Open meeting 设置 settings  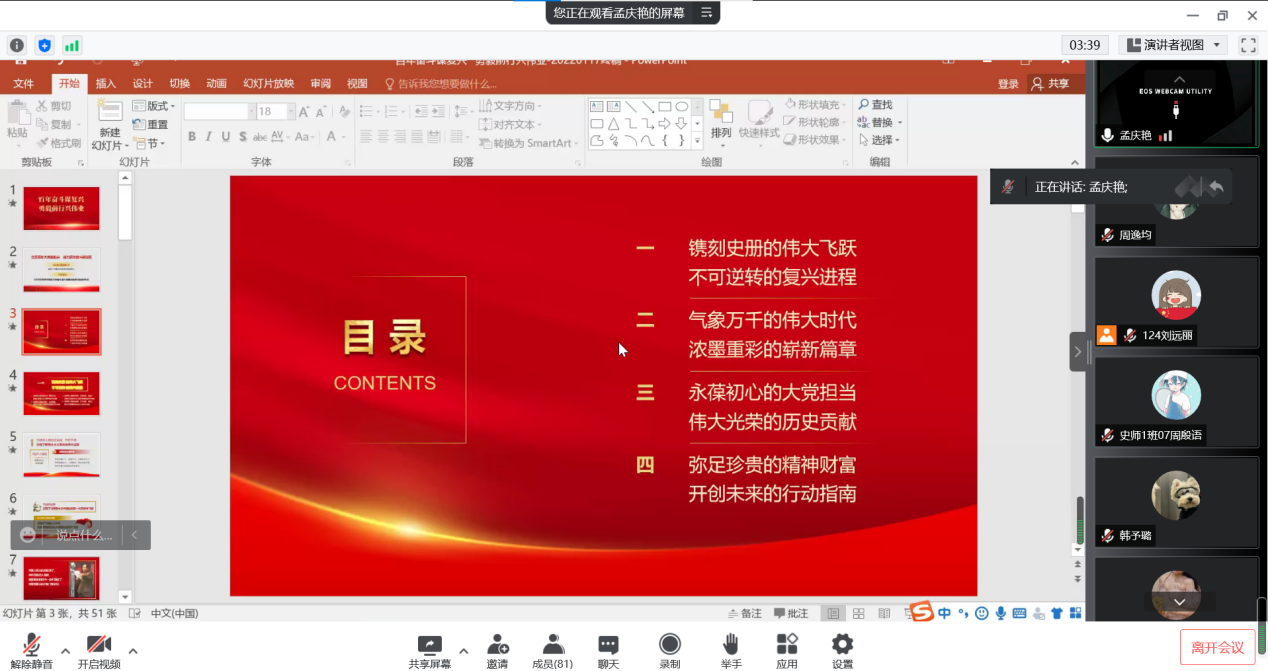pyautogui.click(x=843, y=651)
